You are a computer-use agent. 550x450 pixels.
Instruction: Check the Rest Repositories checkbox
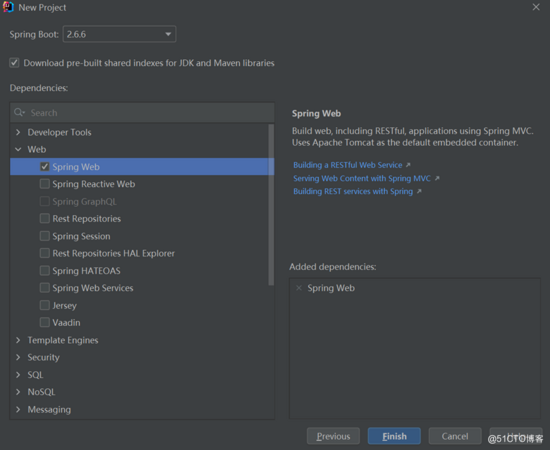(x=45, y=219)
